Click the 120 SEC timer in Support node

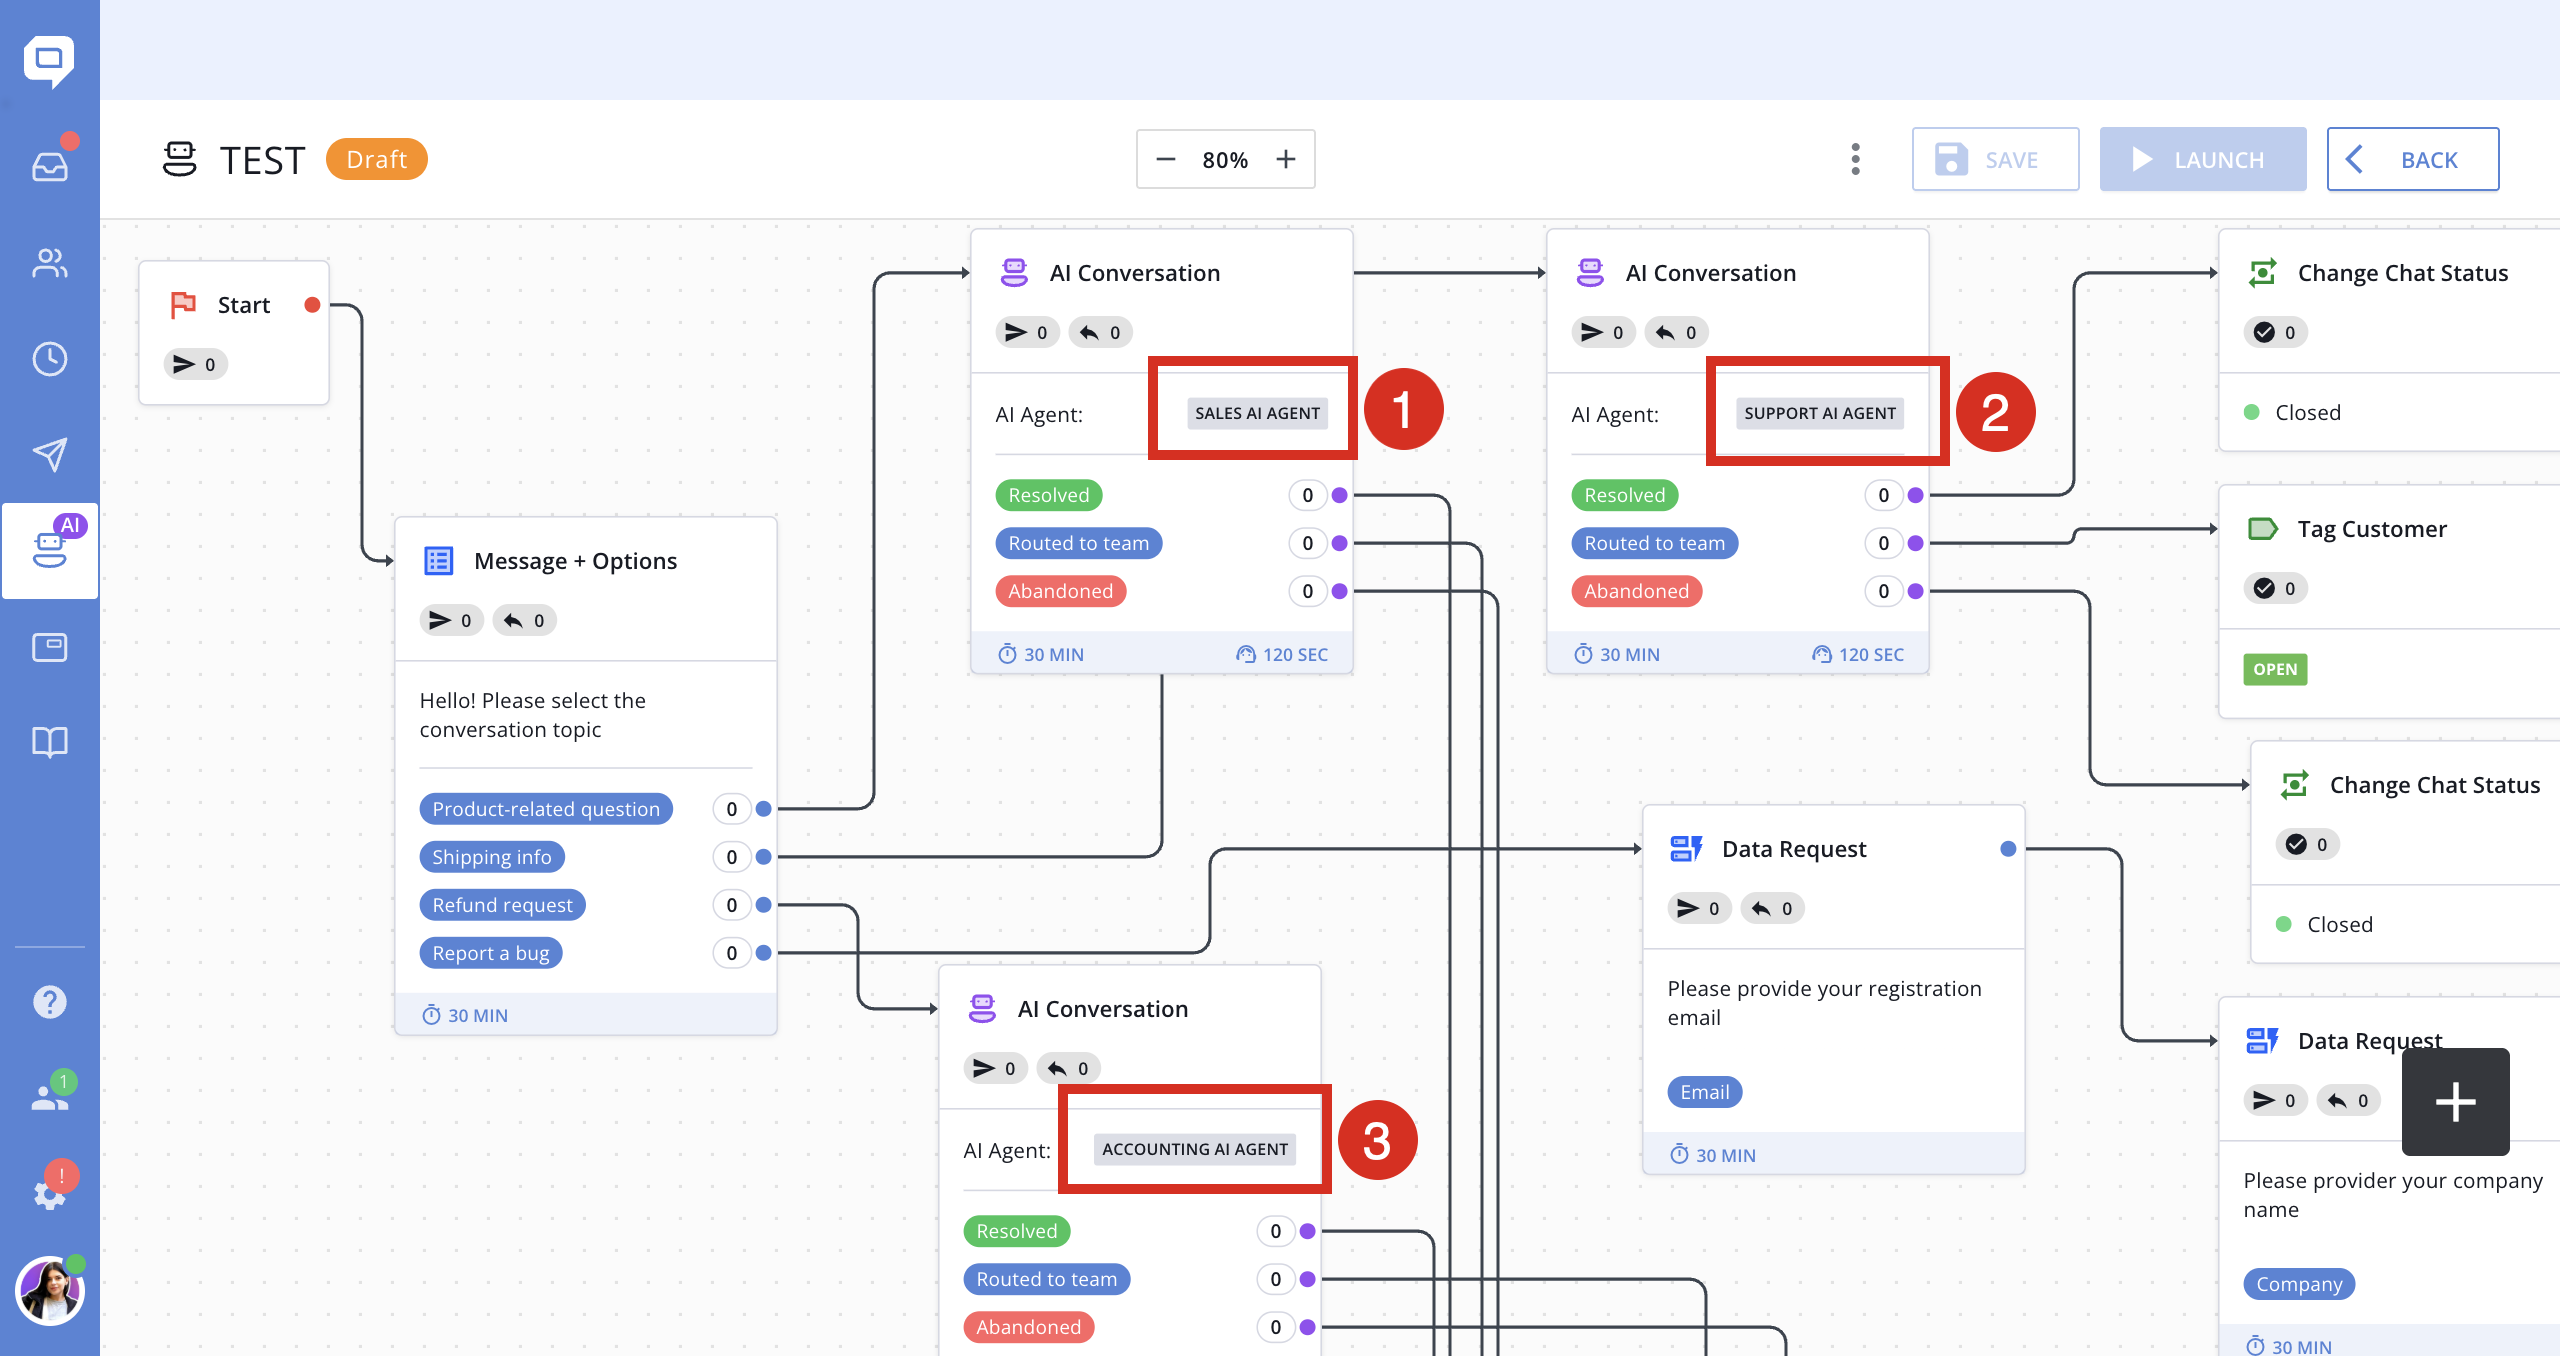[1858, 654]
